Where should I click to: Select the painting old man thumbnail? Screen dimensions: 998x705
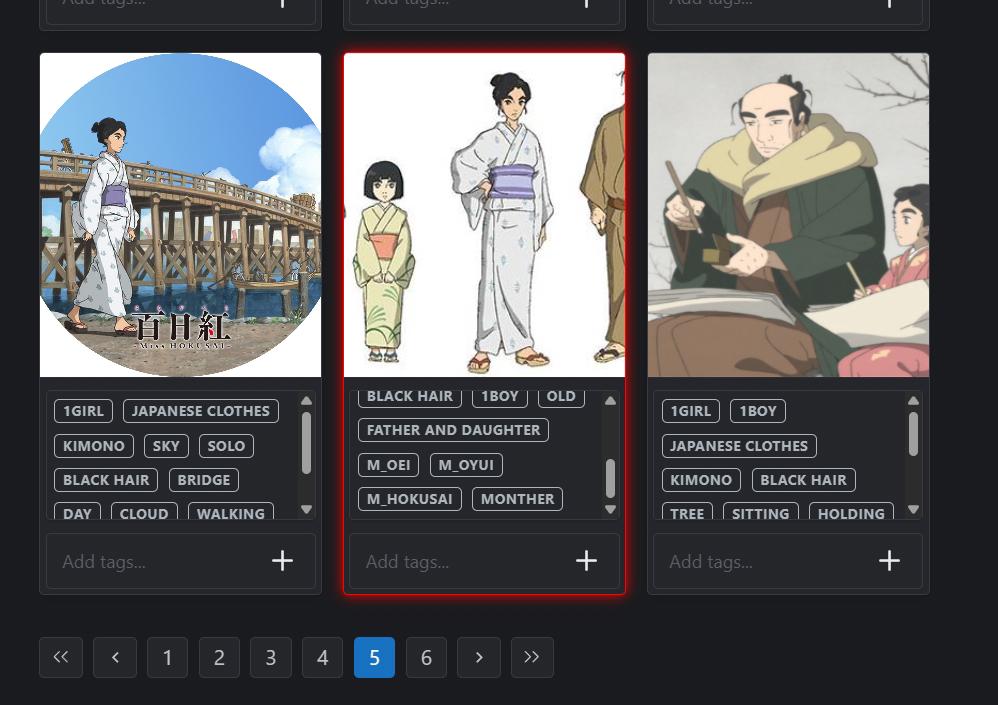pyautogui.click(x=789, y=215)
